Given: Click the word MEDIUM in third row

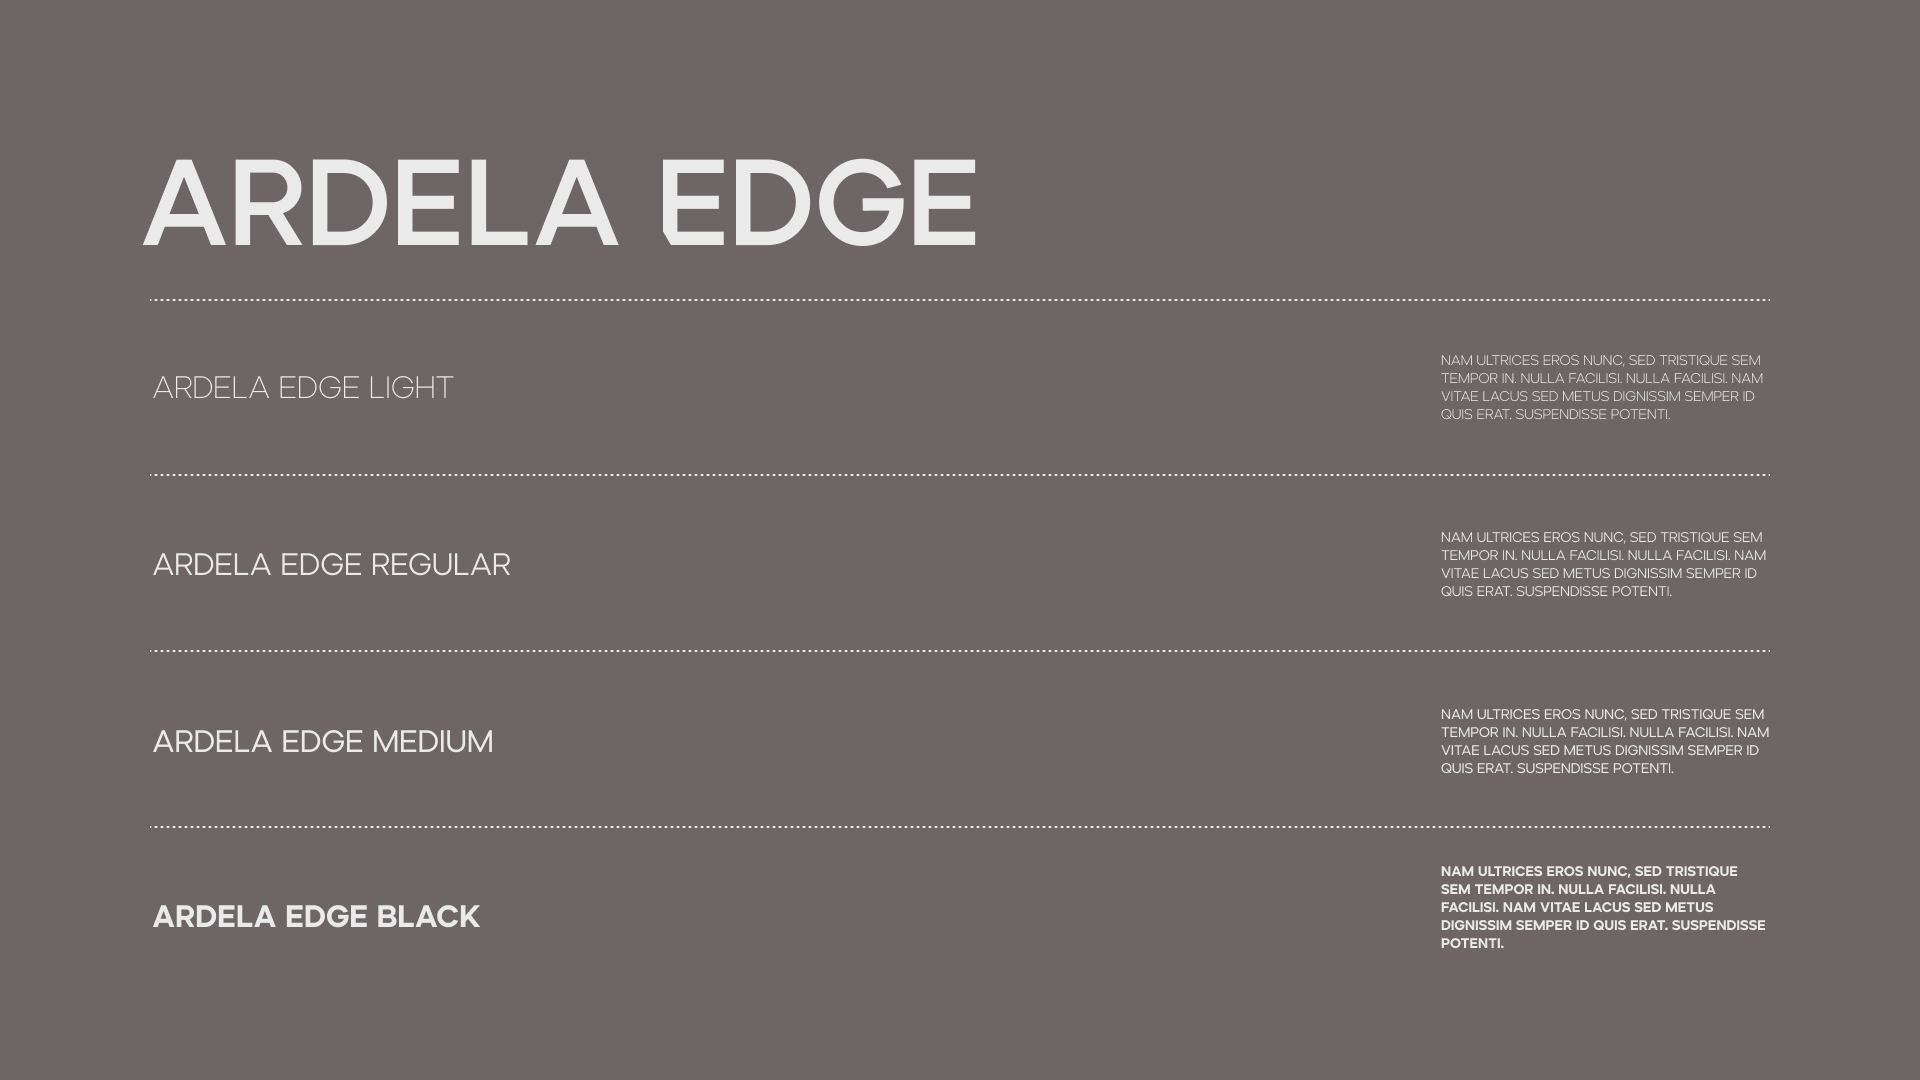Looking at the screenshot, I should (433, 742).
